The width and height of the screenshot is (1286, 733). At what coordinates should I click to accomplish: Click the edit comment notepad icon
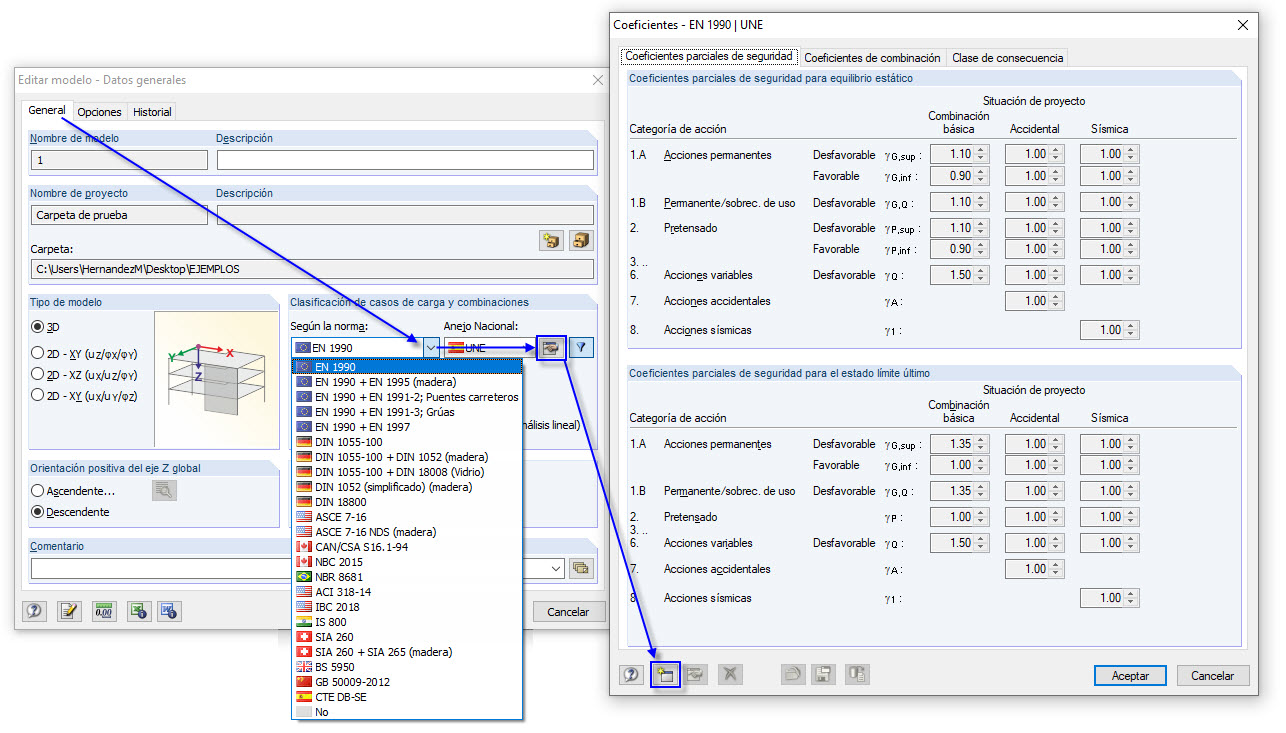click(x=69, y=611)
